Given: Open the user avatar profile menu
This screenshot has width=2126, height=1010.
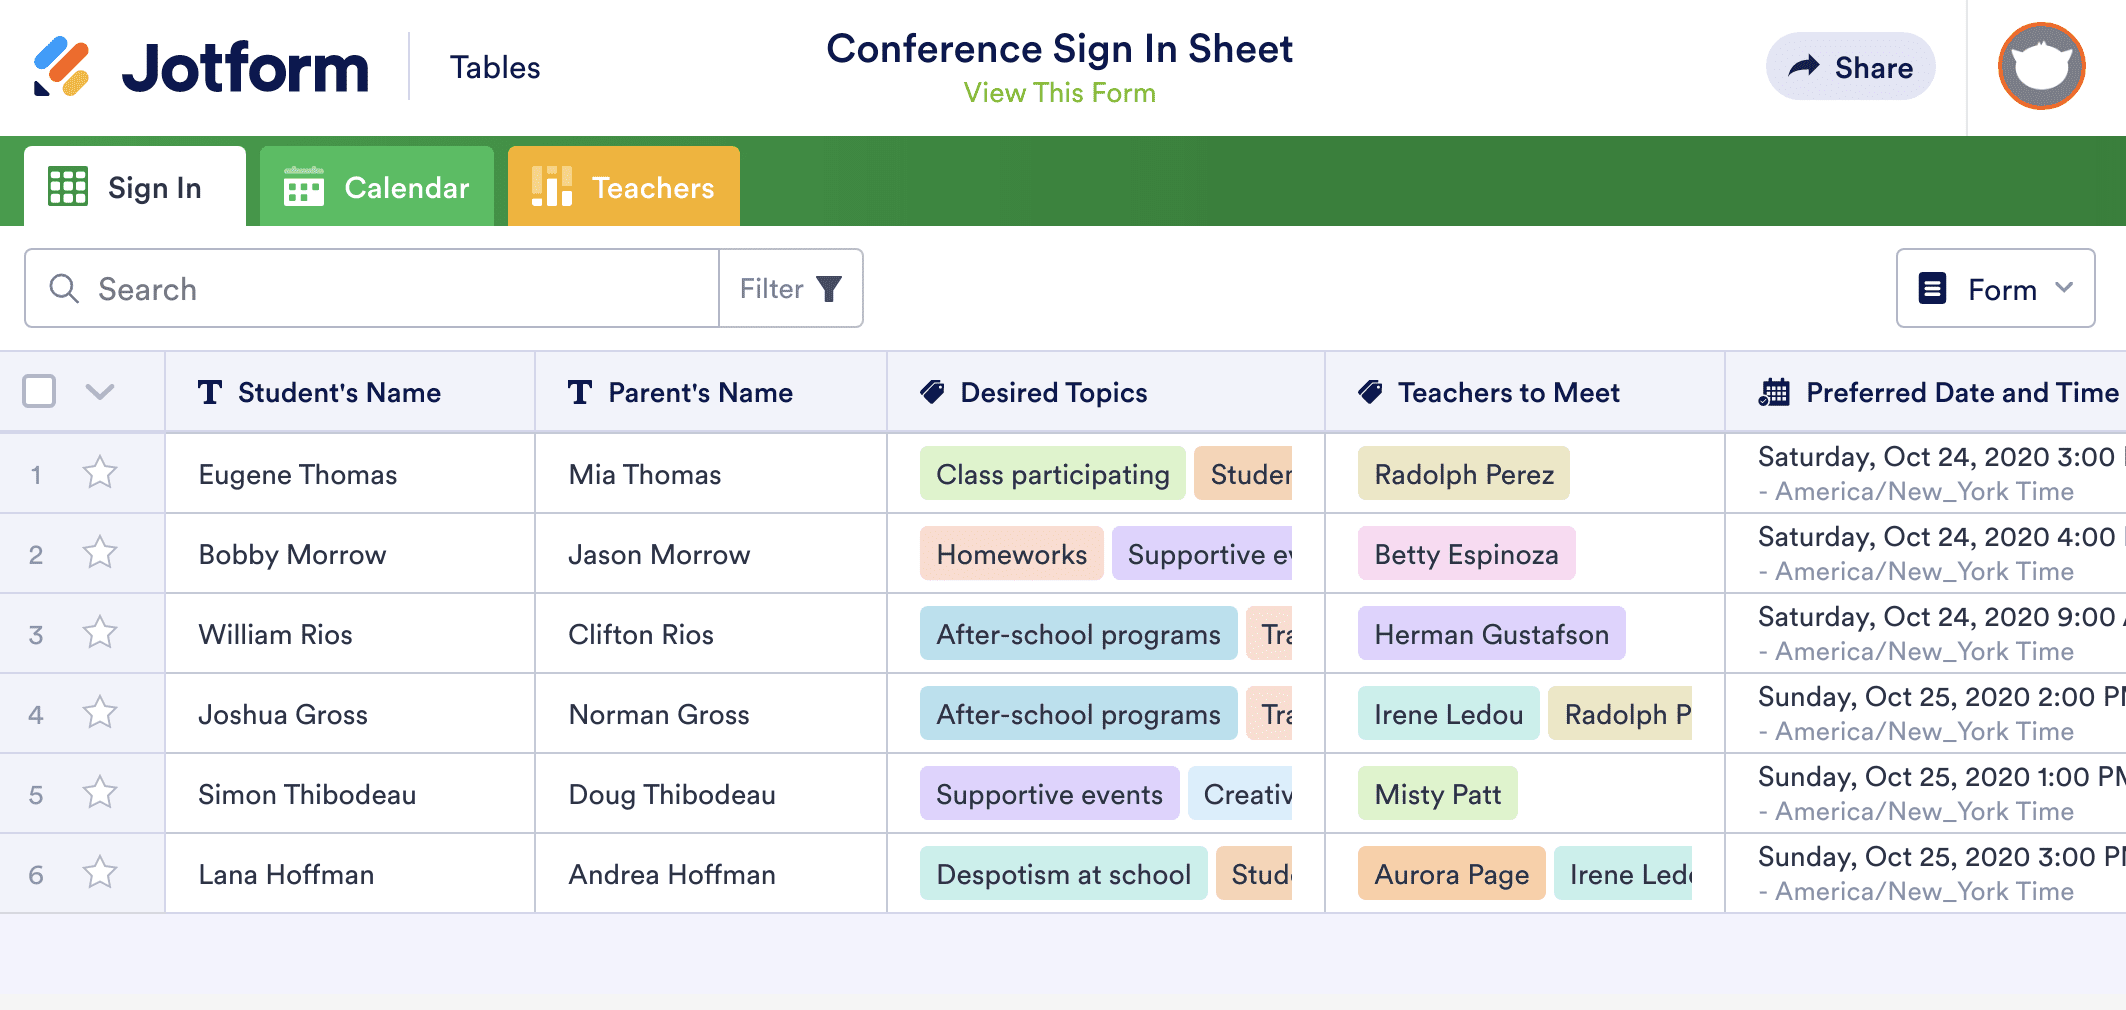Looking at the screenshot, I should point(2041,67).
